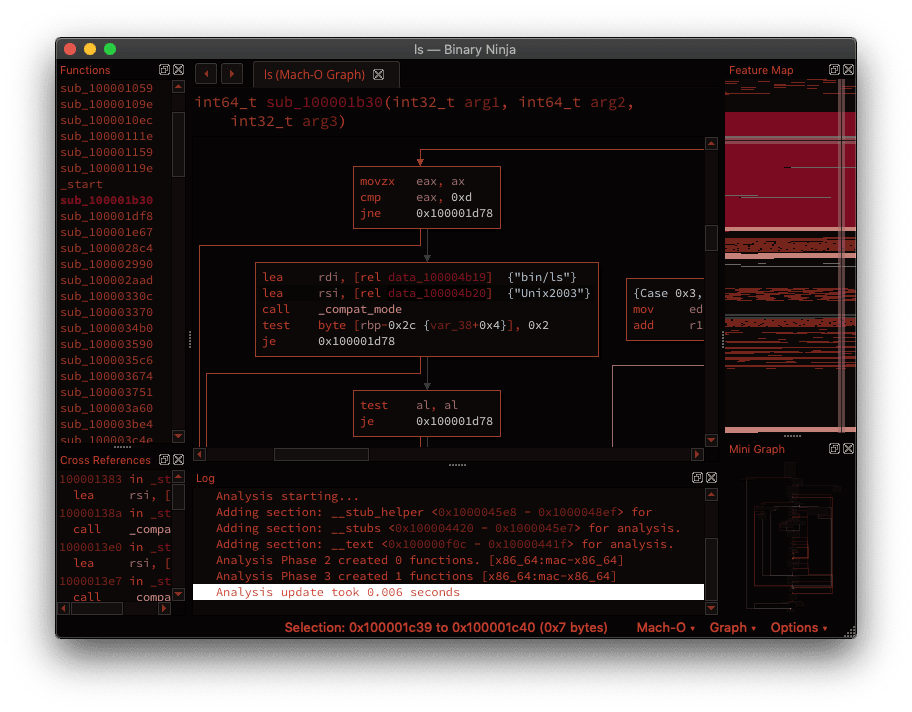This screenshot has height=712, width=912.
Task: Navigate forward with the right arrow button
Action: (x=232, y=74)
